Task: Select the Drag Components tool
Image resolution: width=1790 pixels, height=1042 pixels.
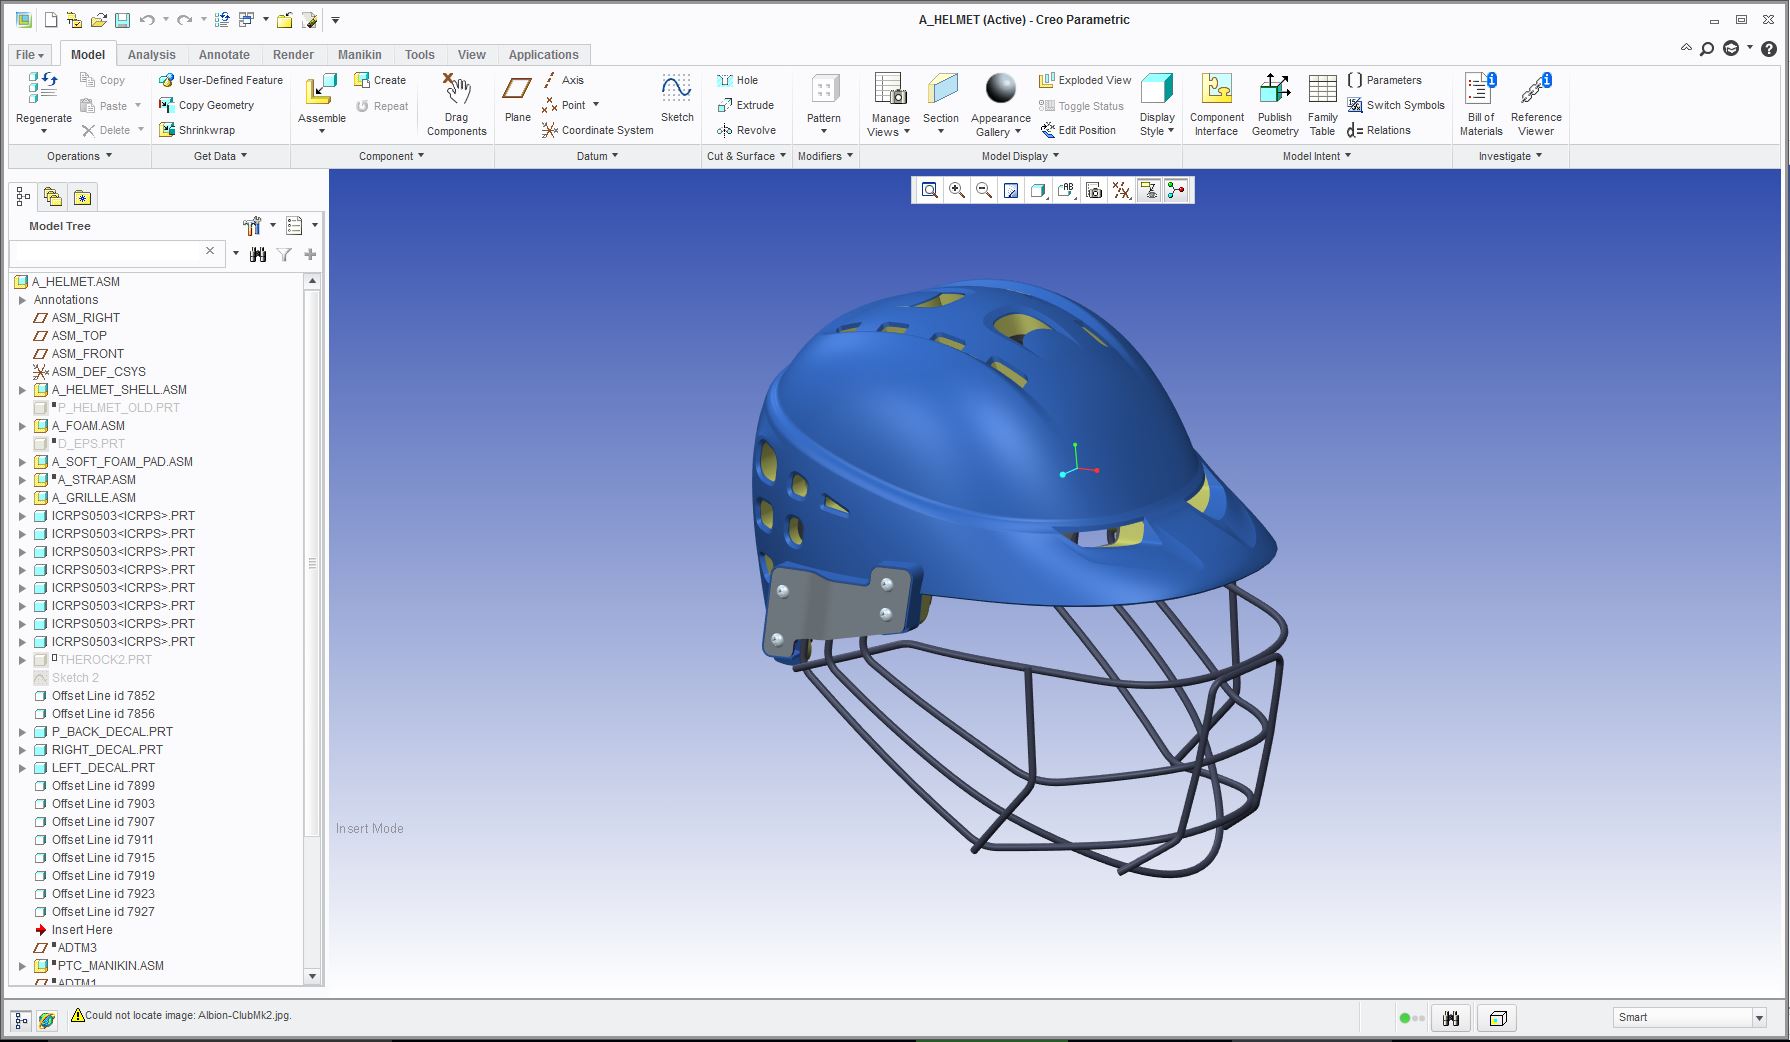Action: [x=456, y=91]
